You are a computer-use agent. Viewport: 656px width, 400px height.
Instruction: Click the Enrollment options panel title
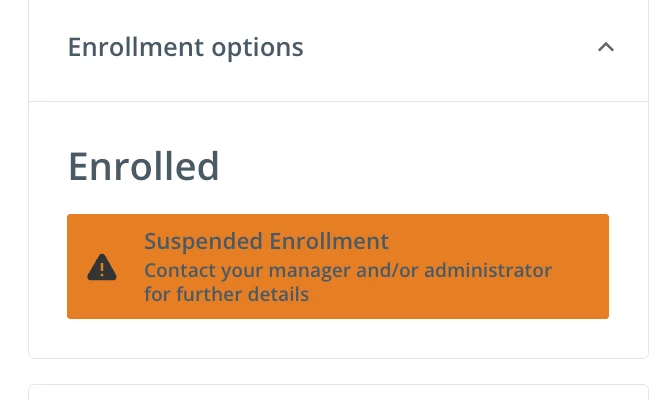[x=186, y=47]
